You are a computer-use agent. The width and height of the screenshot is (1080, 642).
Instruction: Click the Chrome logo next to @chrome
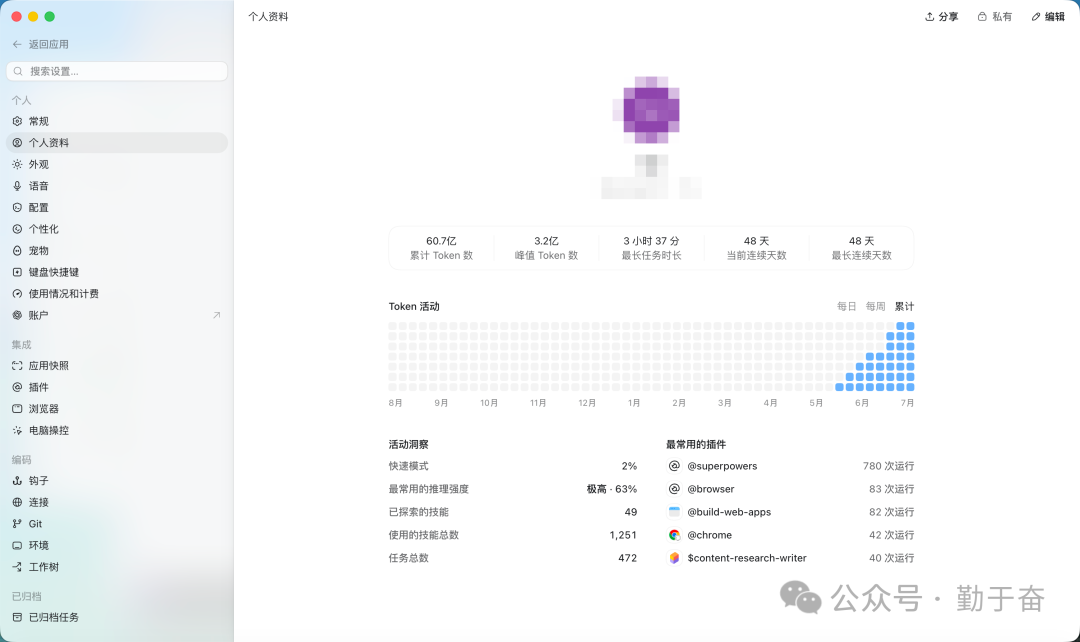tap(674, 535)
